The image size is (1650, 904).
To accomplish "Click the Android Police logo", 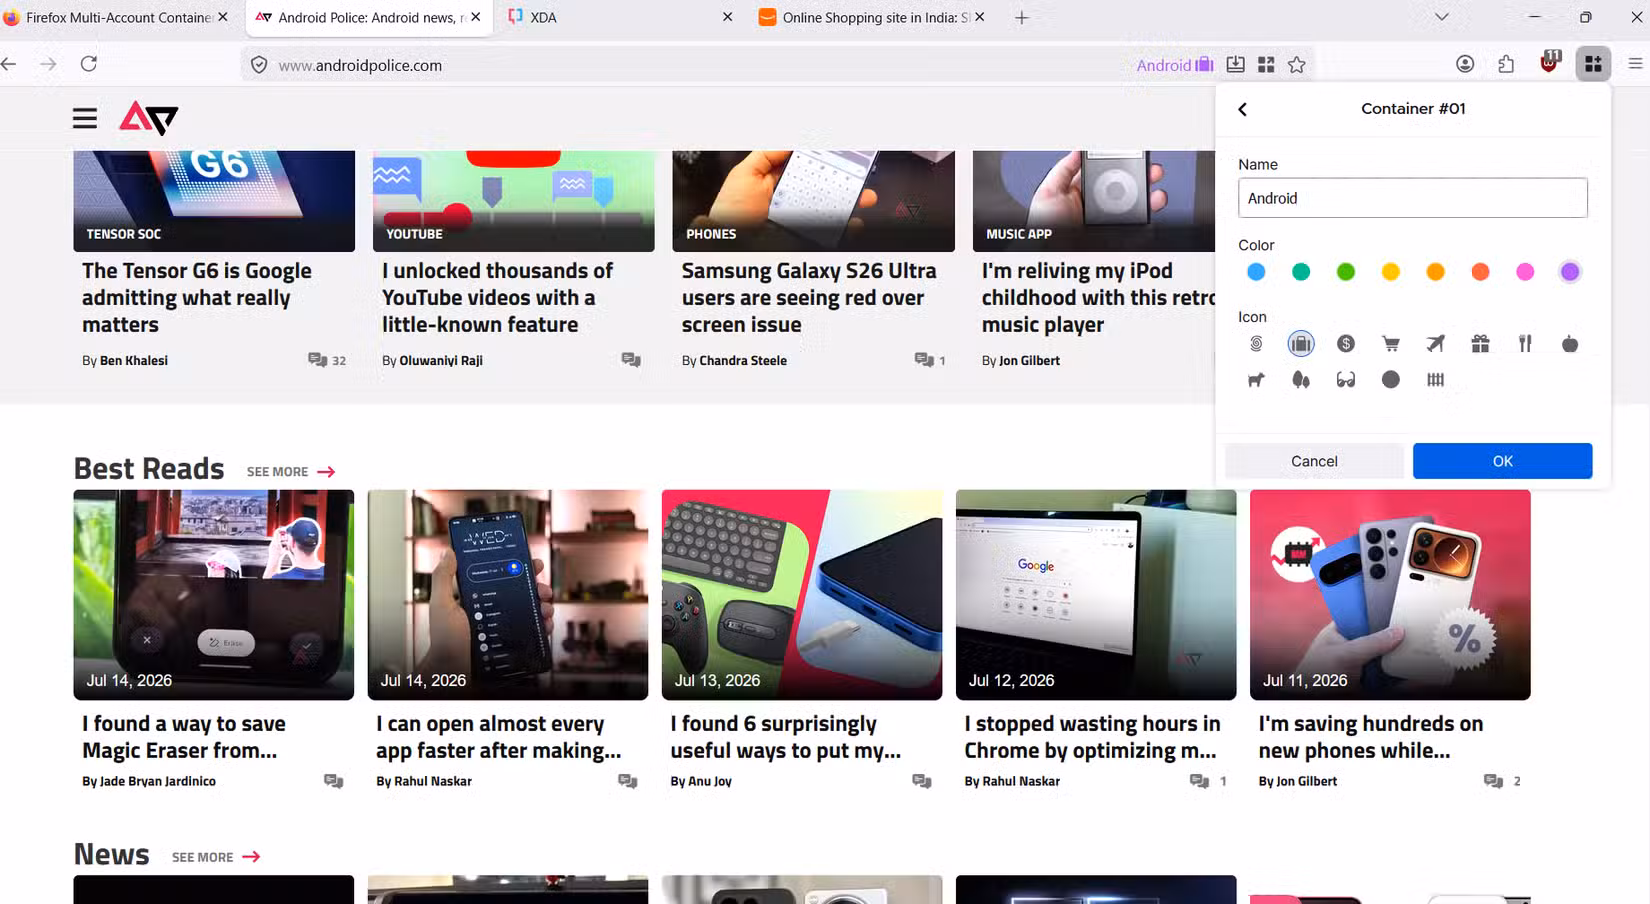I will click(148, 118).
